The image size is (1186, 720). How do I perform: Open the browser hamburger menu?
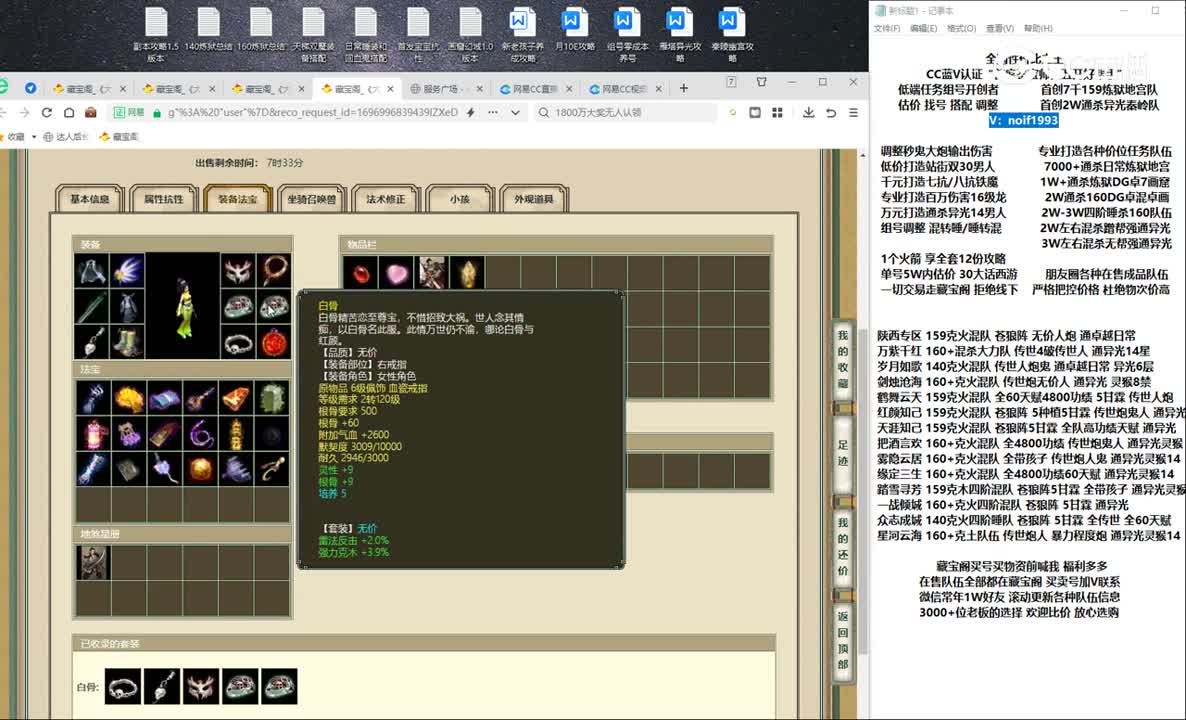click(x=853, y=113)
